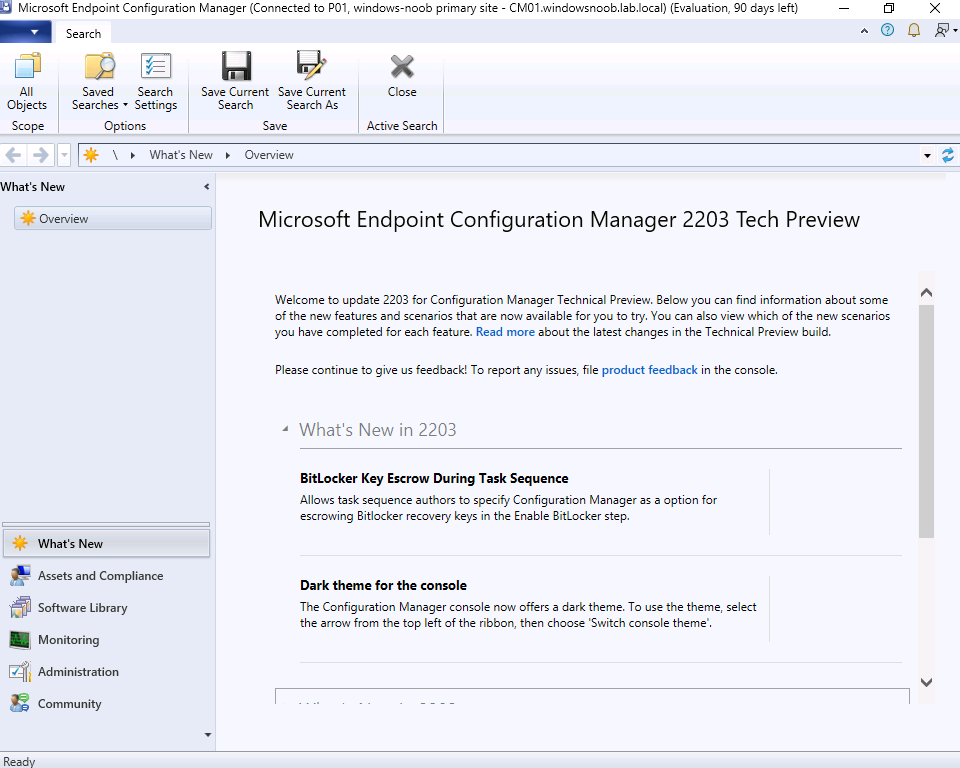The height and width of the screenshot is (768, 960).
Task: Open the notifications bell icon
Action: point(913,30)
